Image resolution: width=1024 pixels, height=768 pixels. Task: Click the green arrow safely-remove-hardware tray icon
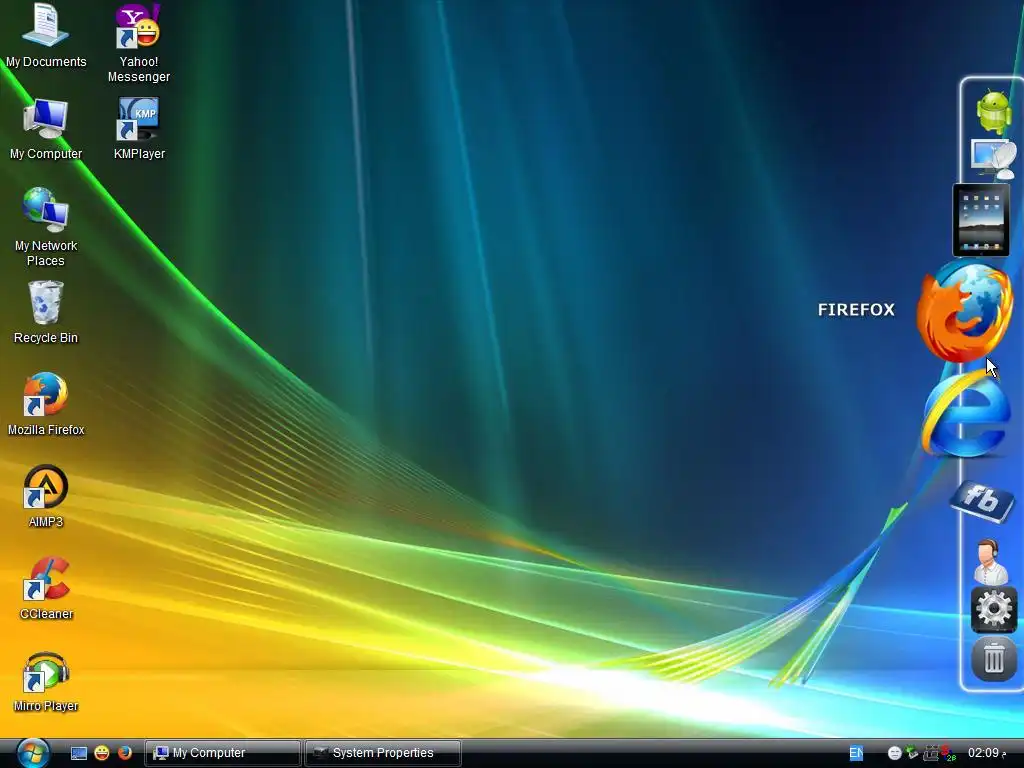pos(912,753)
